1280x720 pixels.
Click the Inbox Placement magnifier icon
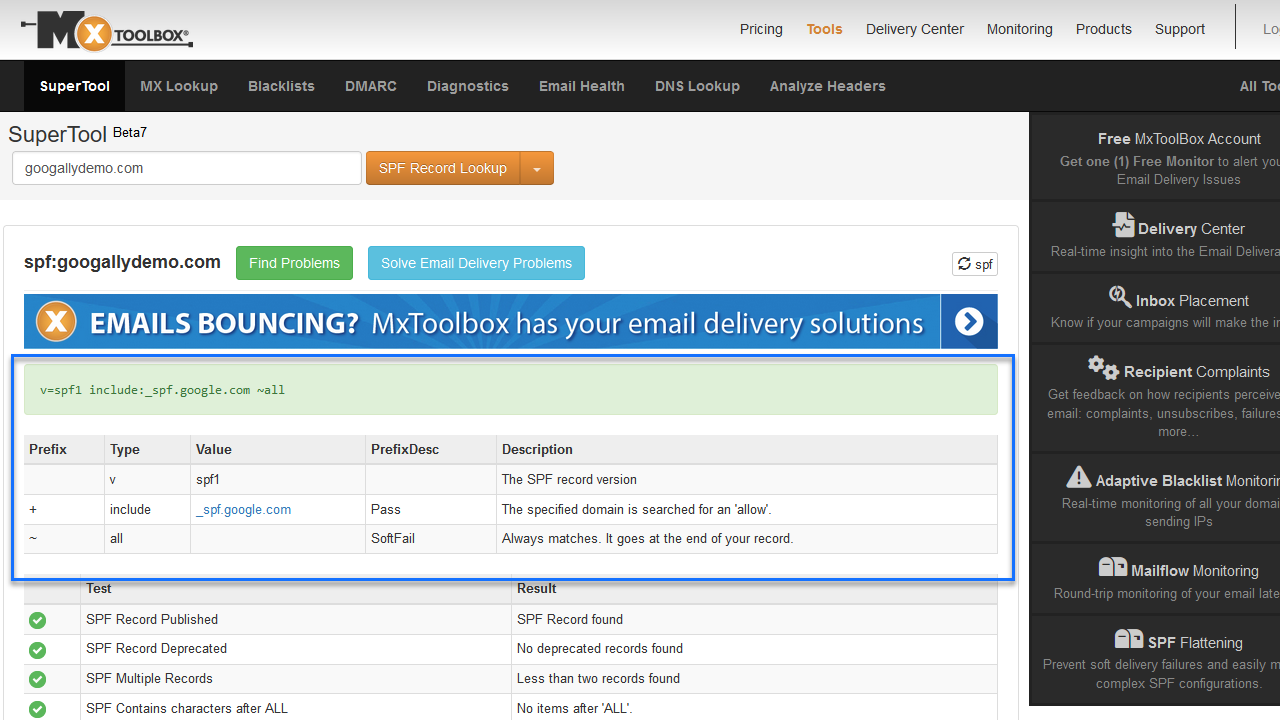[x=1120, y=297]
